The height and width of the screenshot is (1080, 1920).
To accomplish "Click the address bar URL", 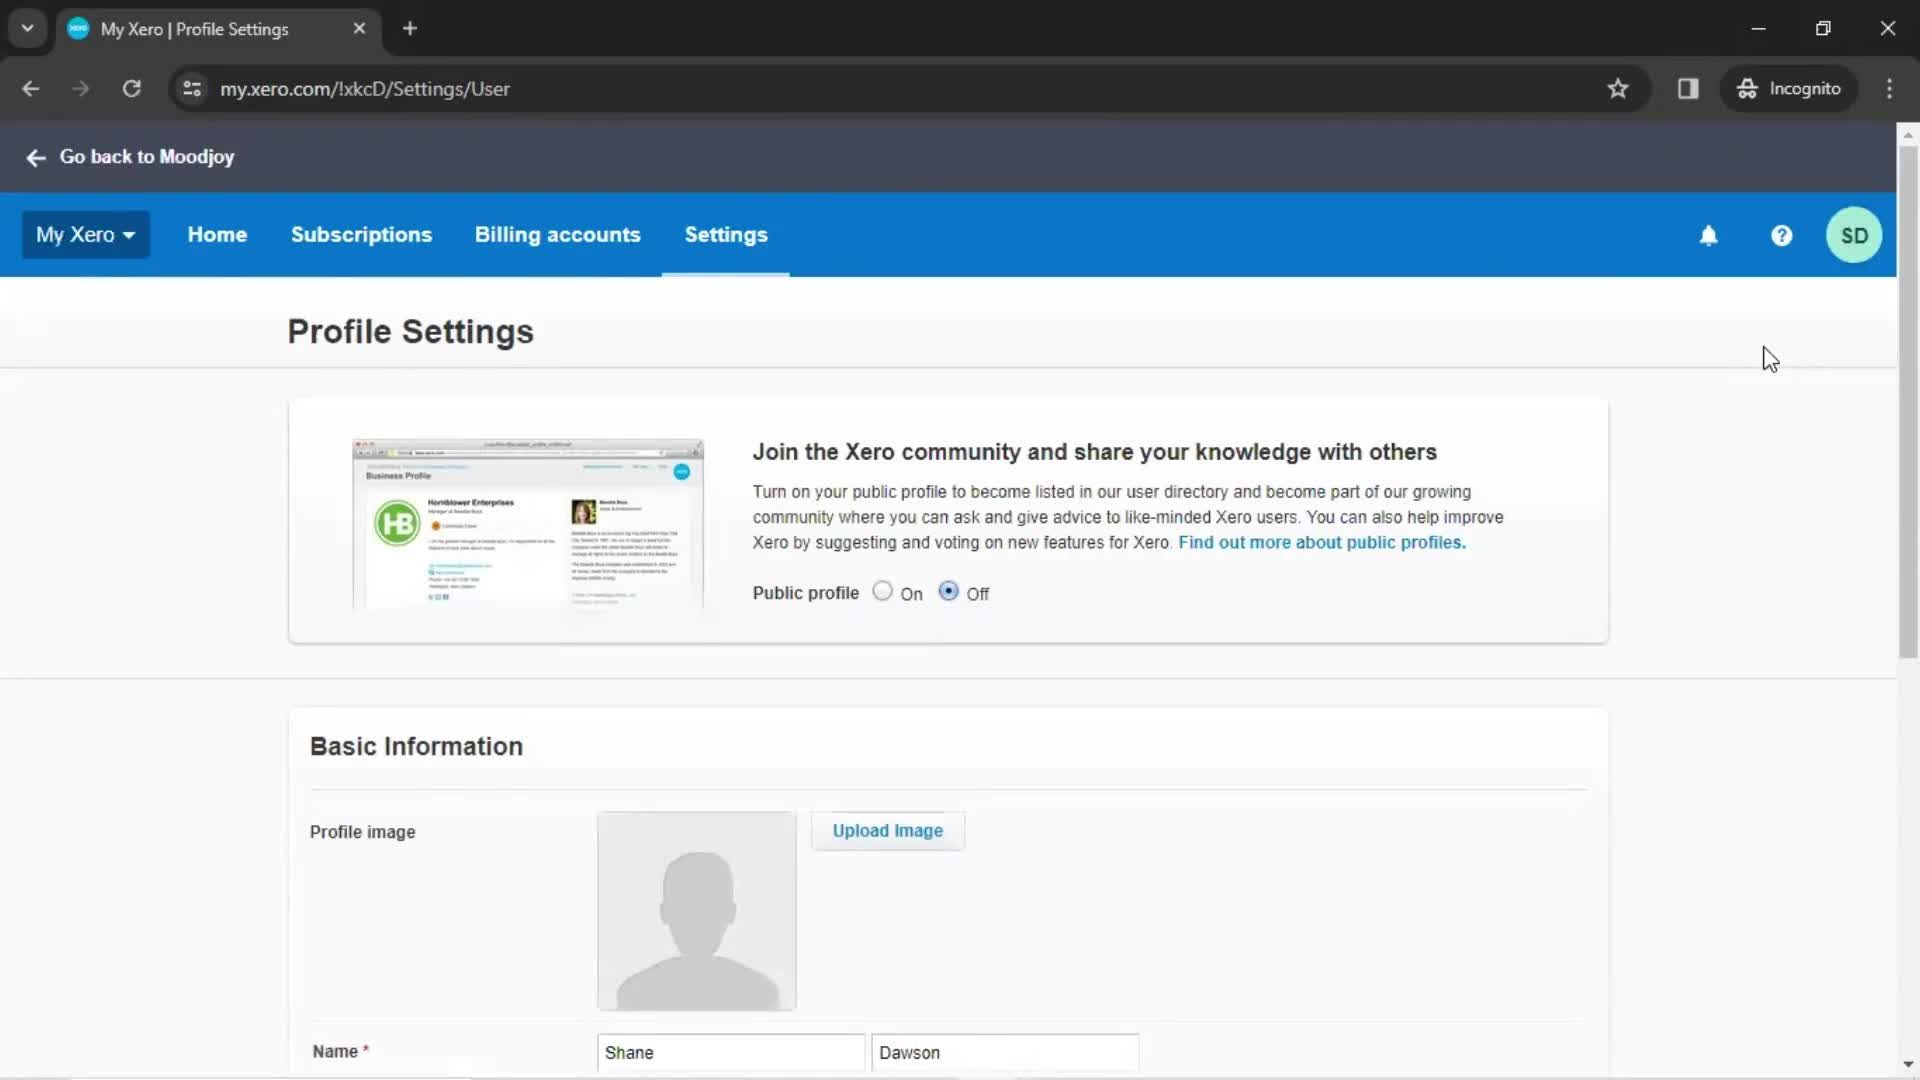I will click(365, 89).
